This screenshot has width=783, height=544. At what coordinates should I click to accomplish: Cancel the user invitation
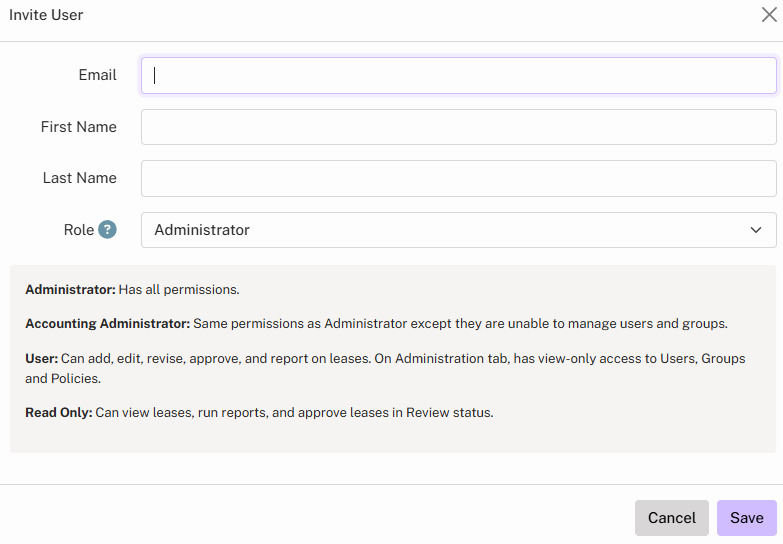[671, 518]
